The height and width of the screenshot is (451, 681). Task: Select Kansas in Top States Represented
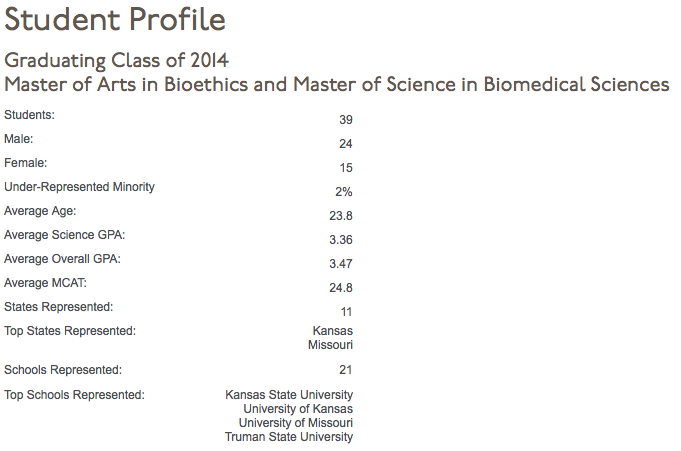332,331
